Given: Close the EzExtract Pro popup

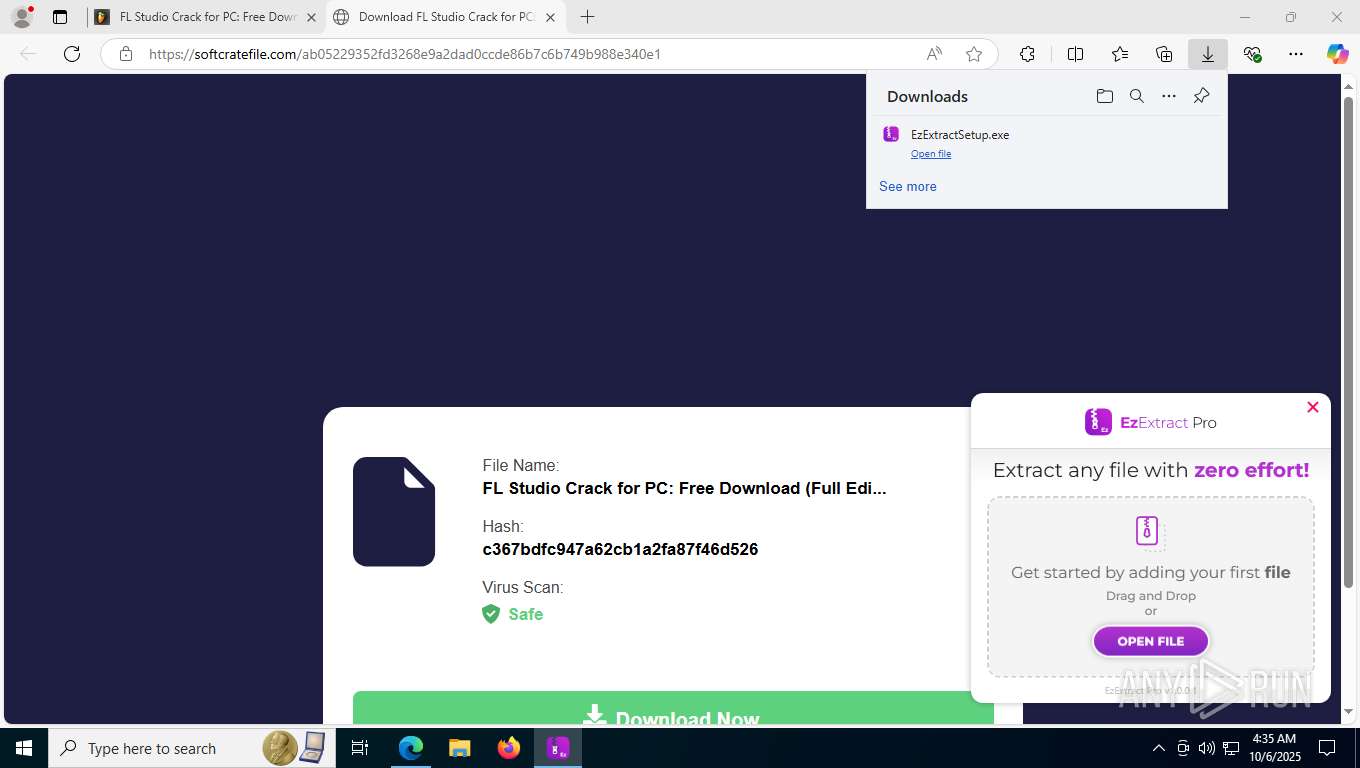Looking at the screenshot, I should click(x=1313, y=407).
